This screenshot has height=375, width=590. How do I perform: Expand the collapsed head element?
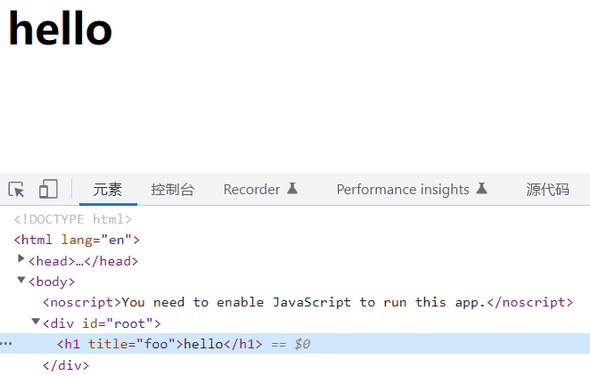[21, 258]
